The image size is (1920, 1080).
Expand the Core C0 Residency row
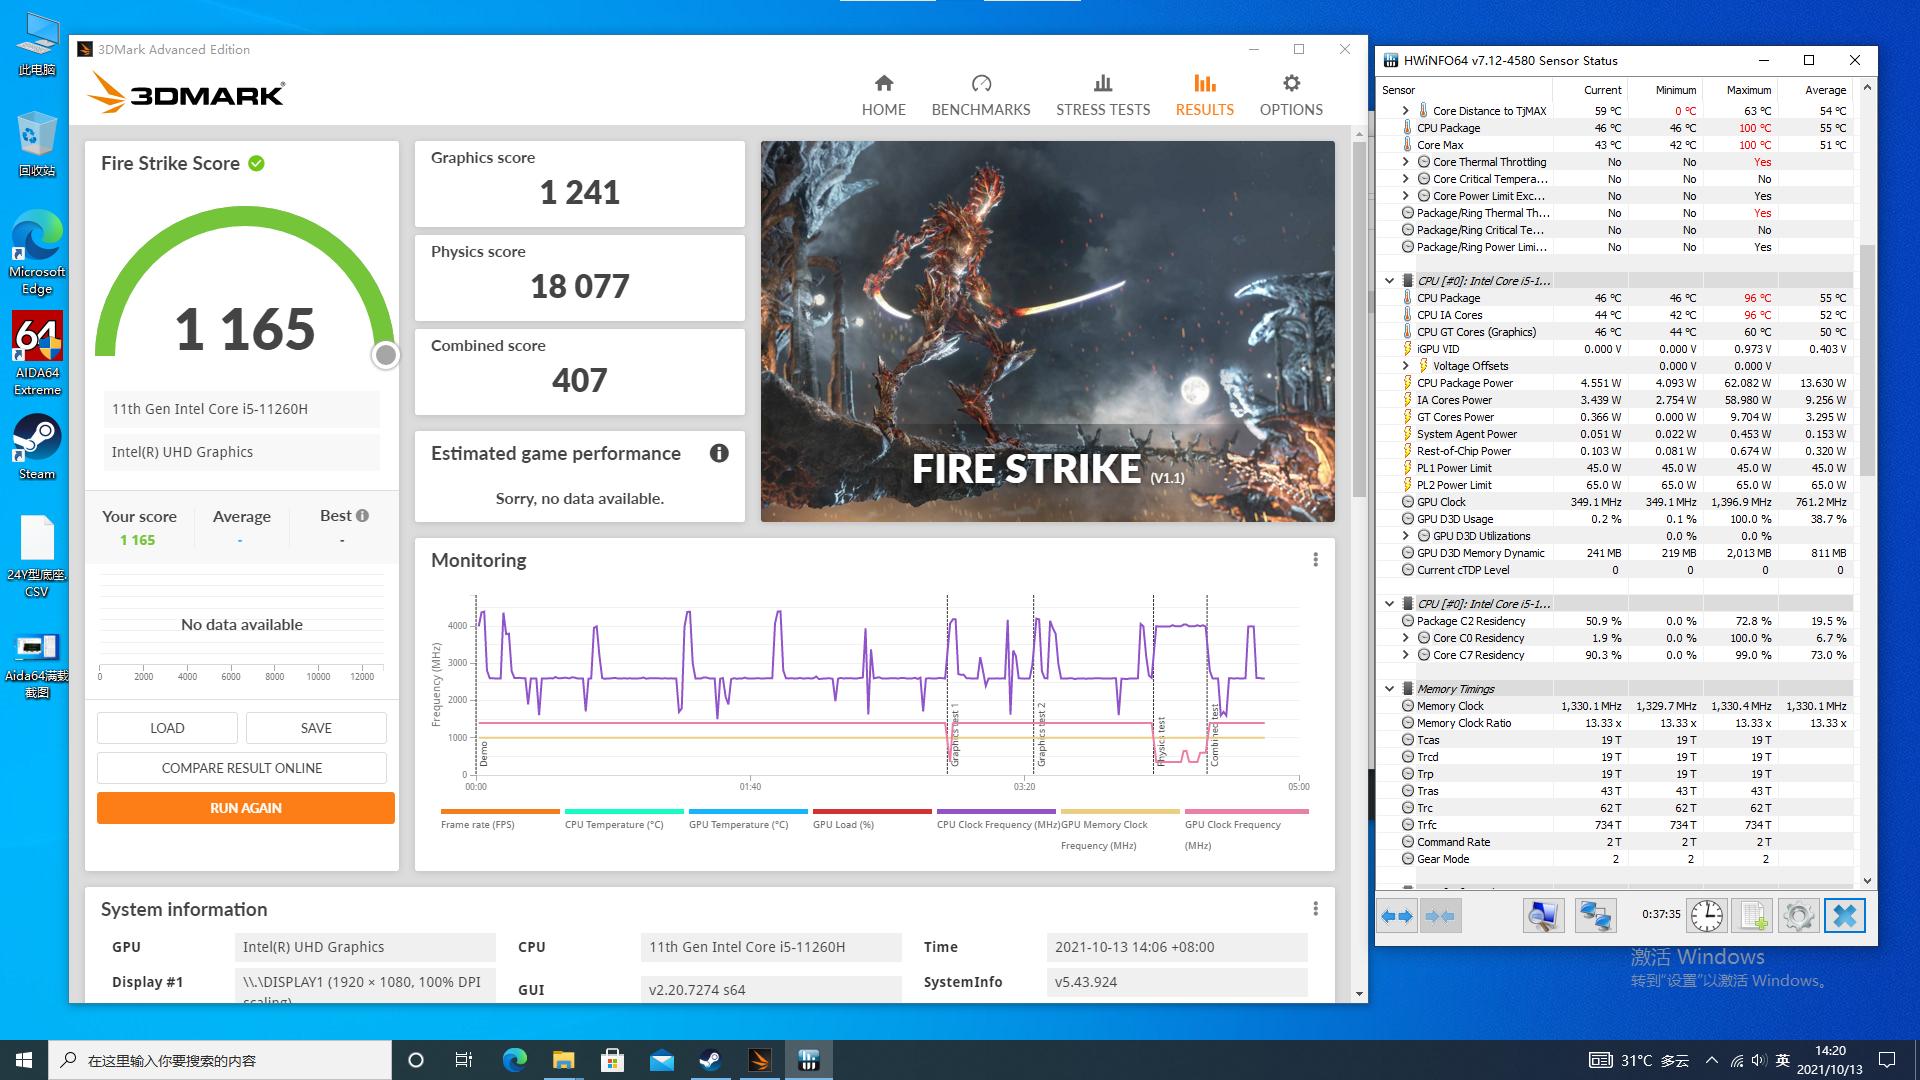(1405, 638)
